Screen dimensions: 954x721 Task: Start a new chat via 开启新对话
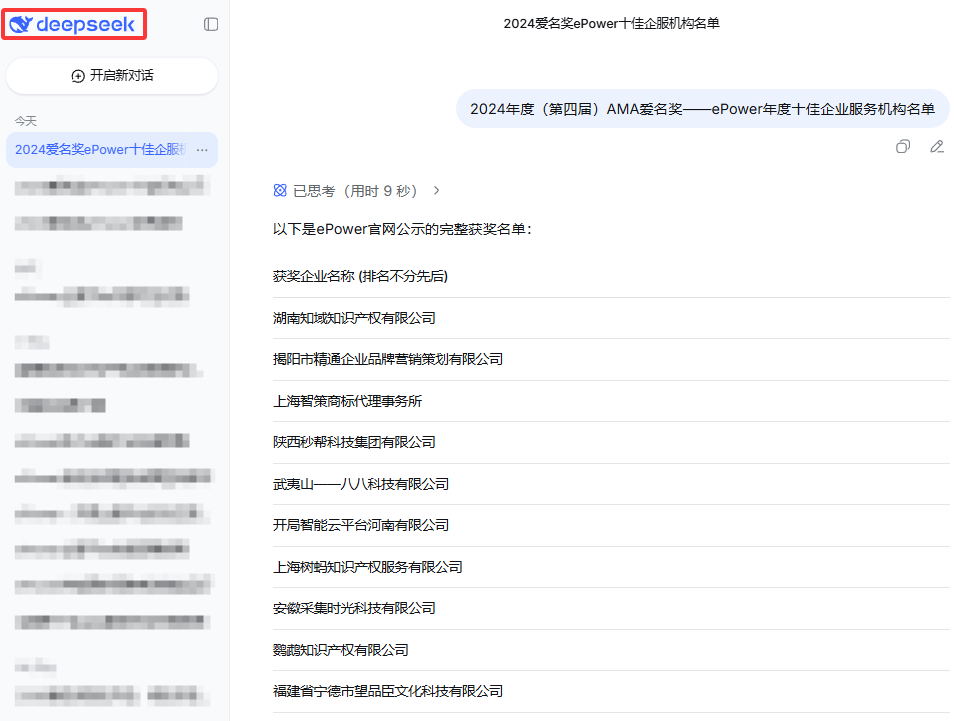[112, 76]
